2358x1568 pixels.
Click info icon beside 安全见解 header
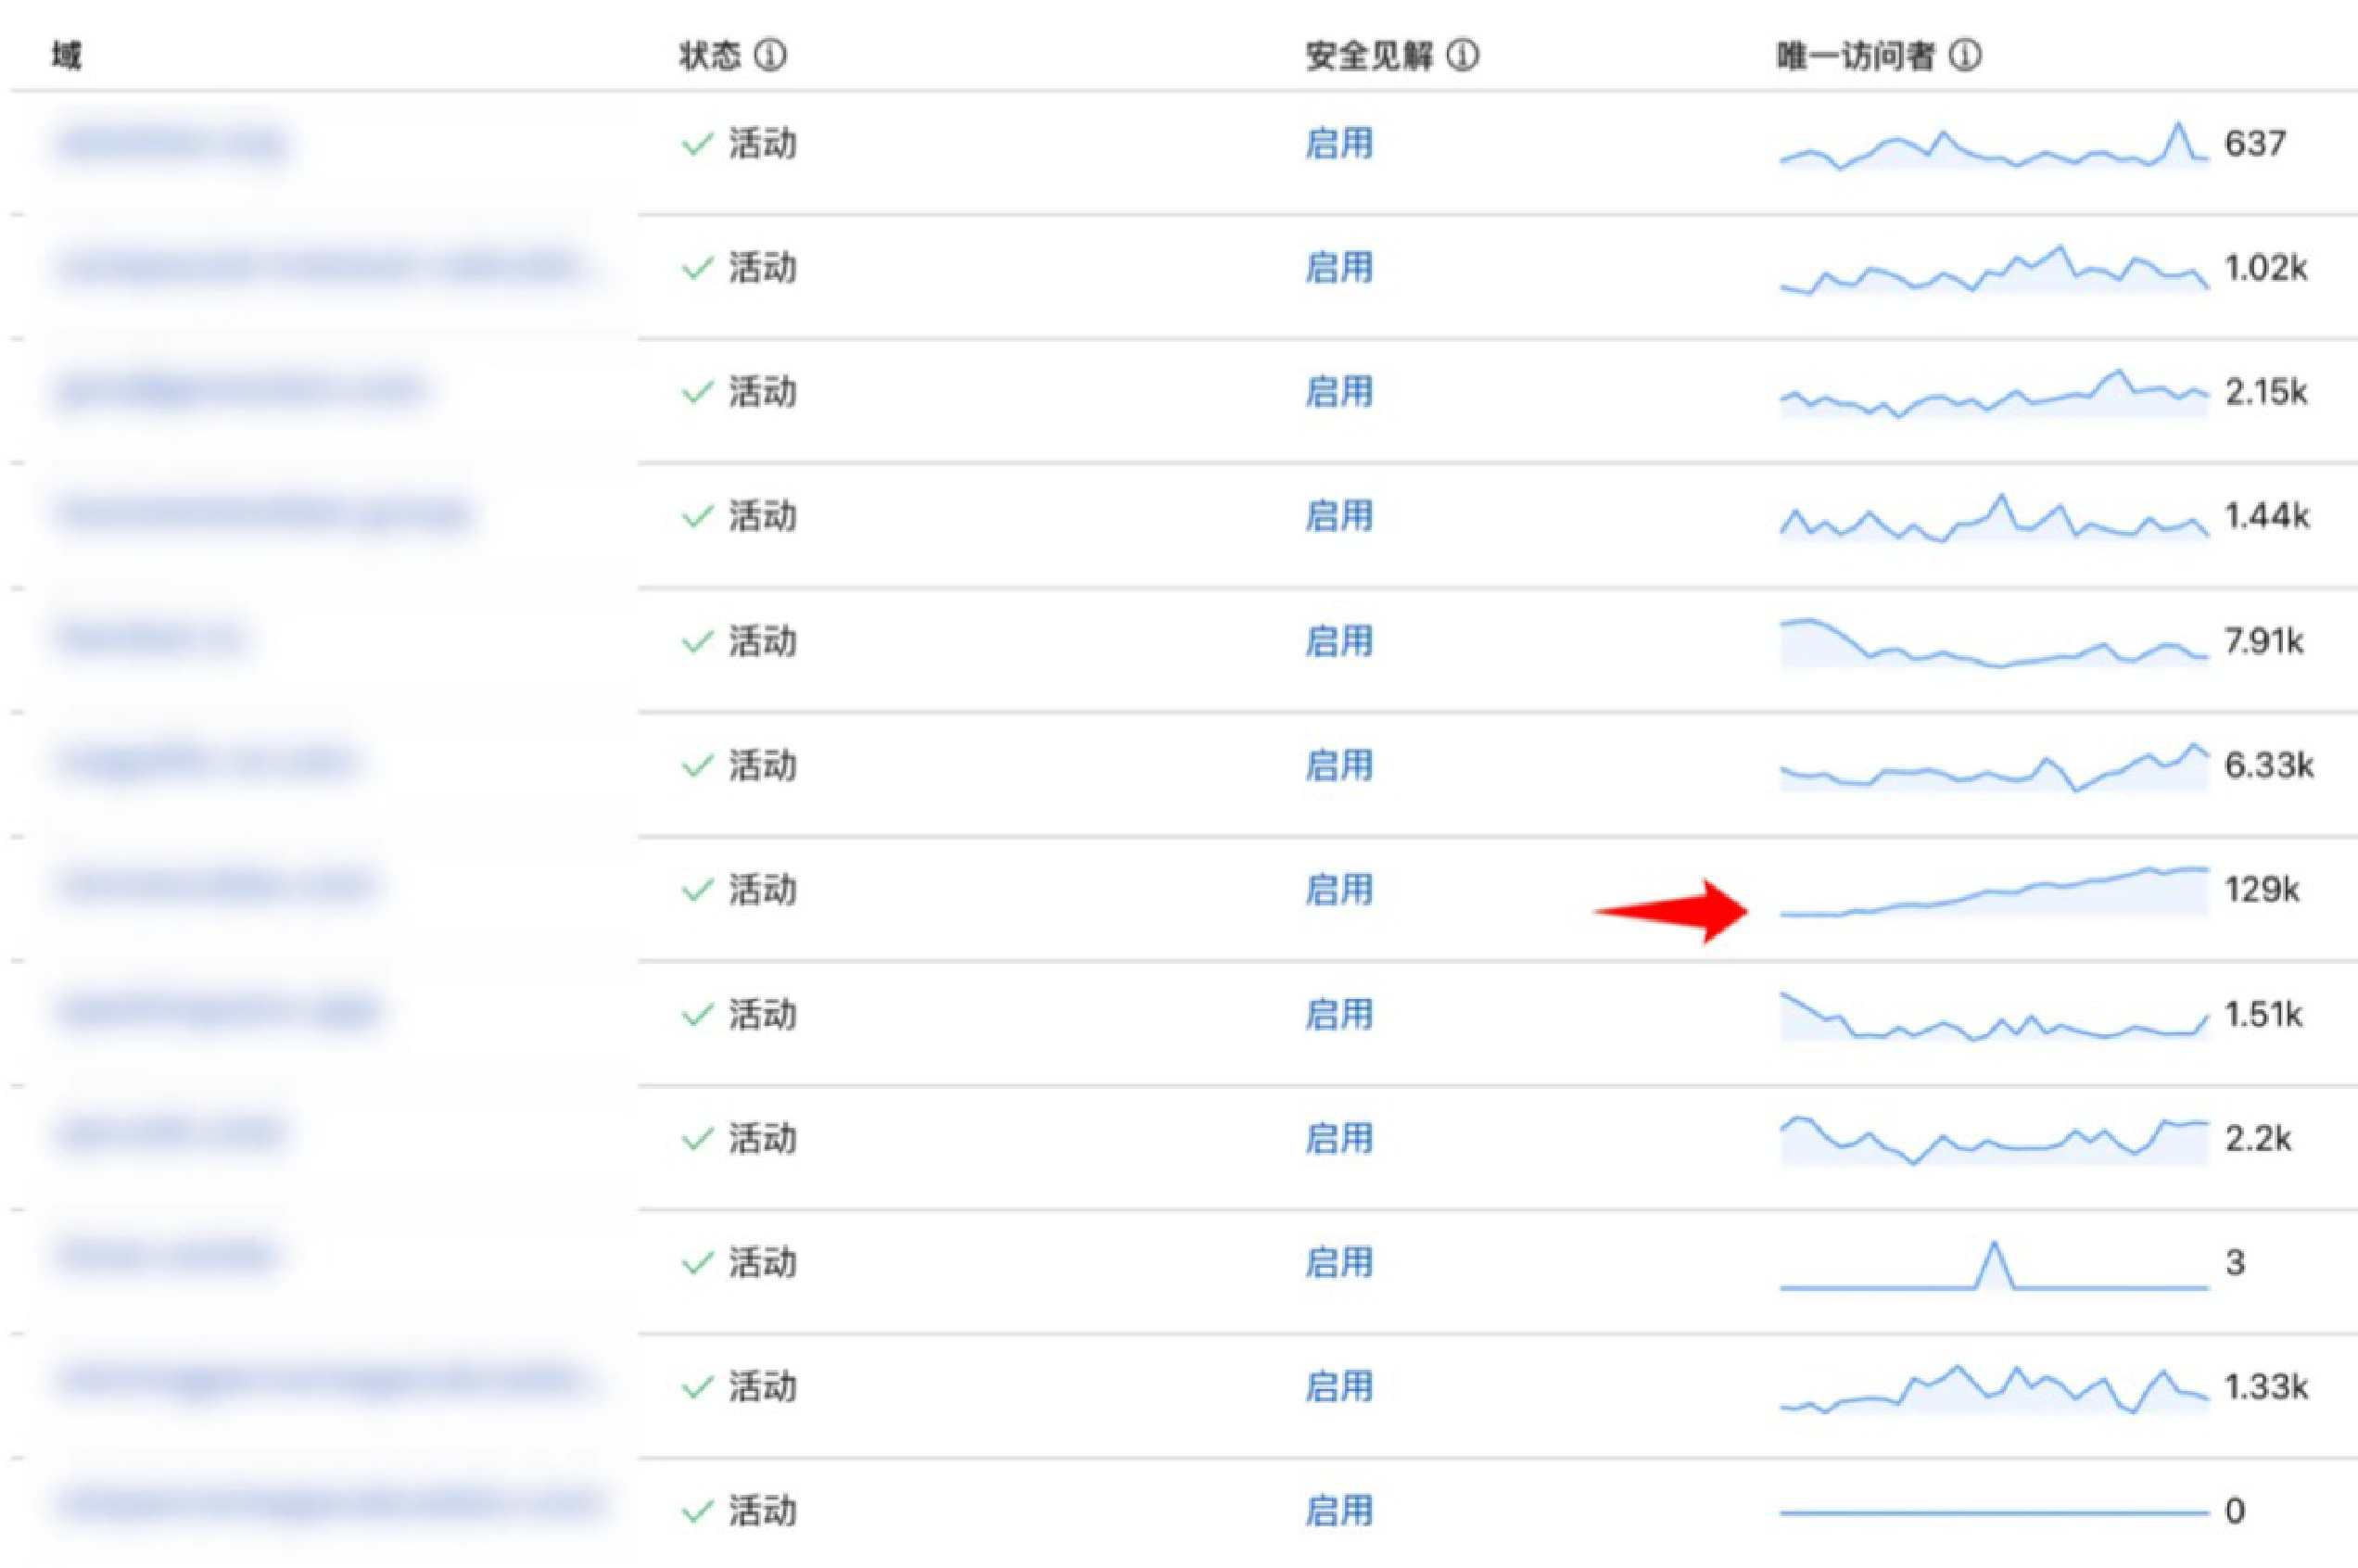pos(1462,55)
